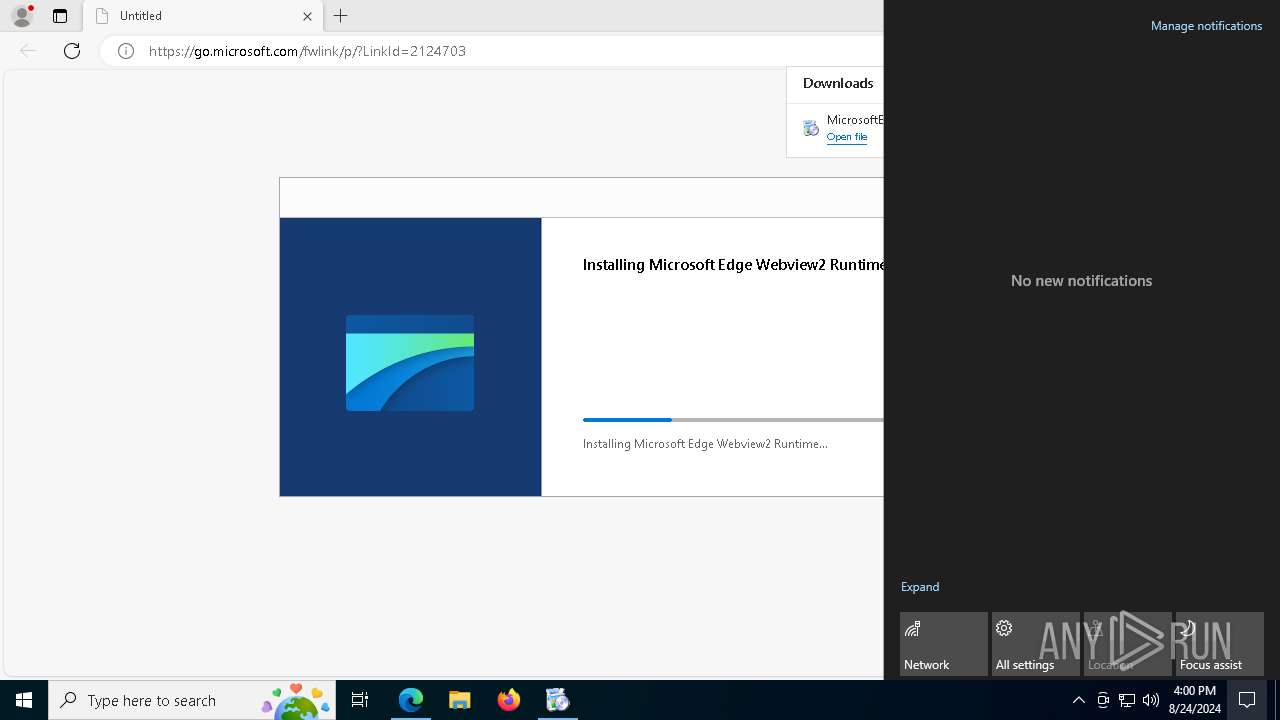Switch to the installer taskbar icon
This screenshot has height=720, width=1280.
(x=558, y=700)
